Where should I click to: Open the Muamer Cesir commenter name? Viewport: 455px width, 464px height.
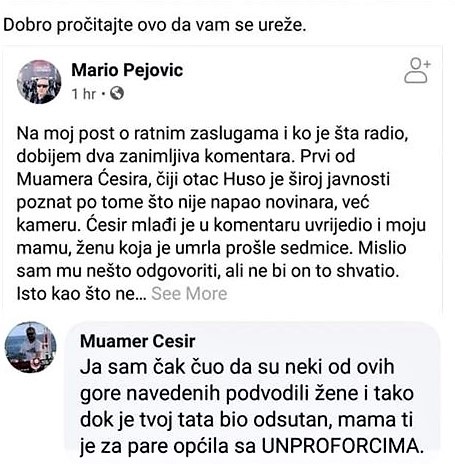pos(138,341)
